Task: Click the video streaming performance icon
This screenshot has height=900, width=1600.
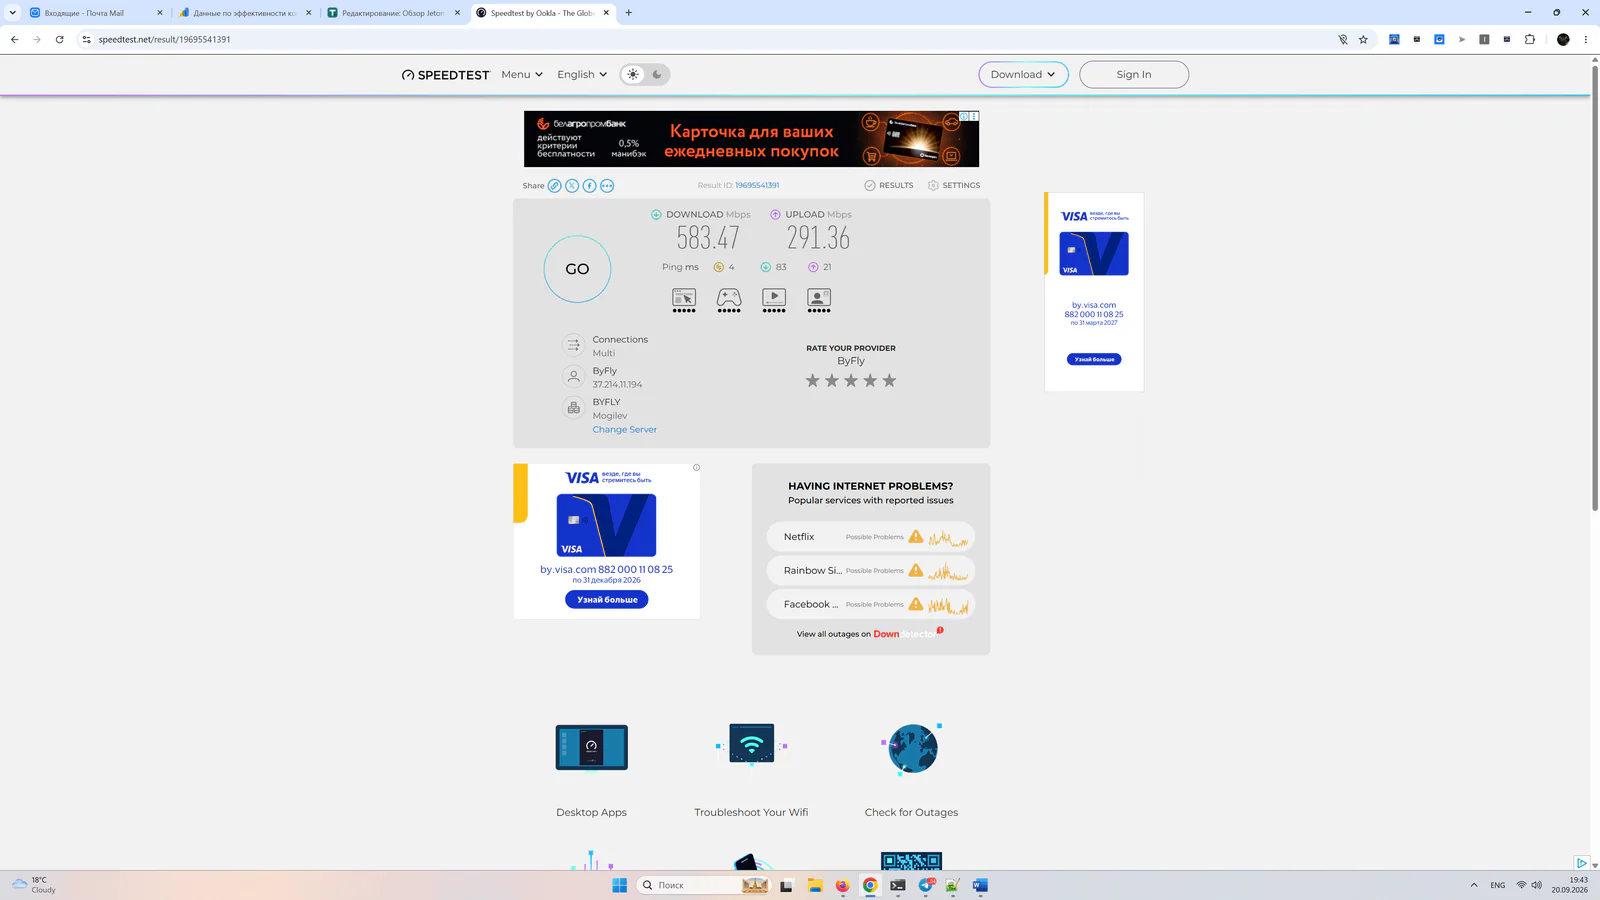Action: [774, 298]
